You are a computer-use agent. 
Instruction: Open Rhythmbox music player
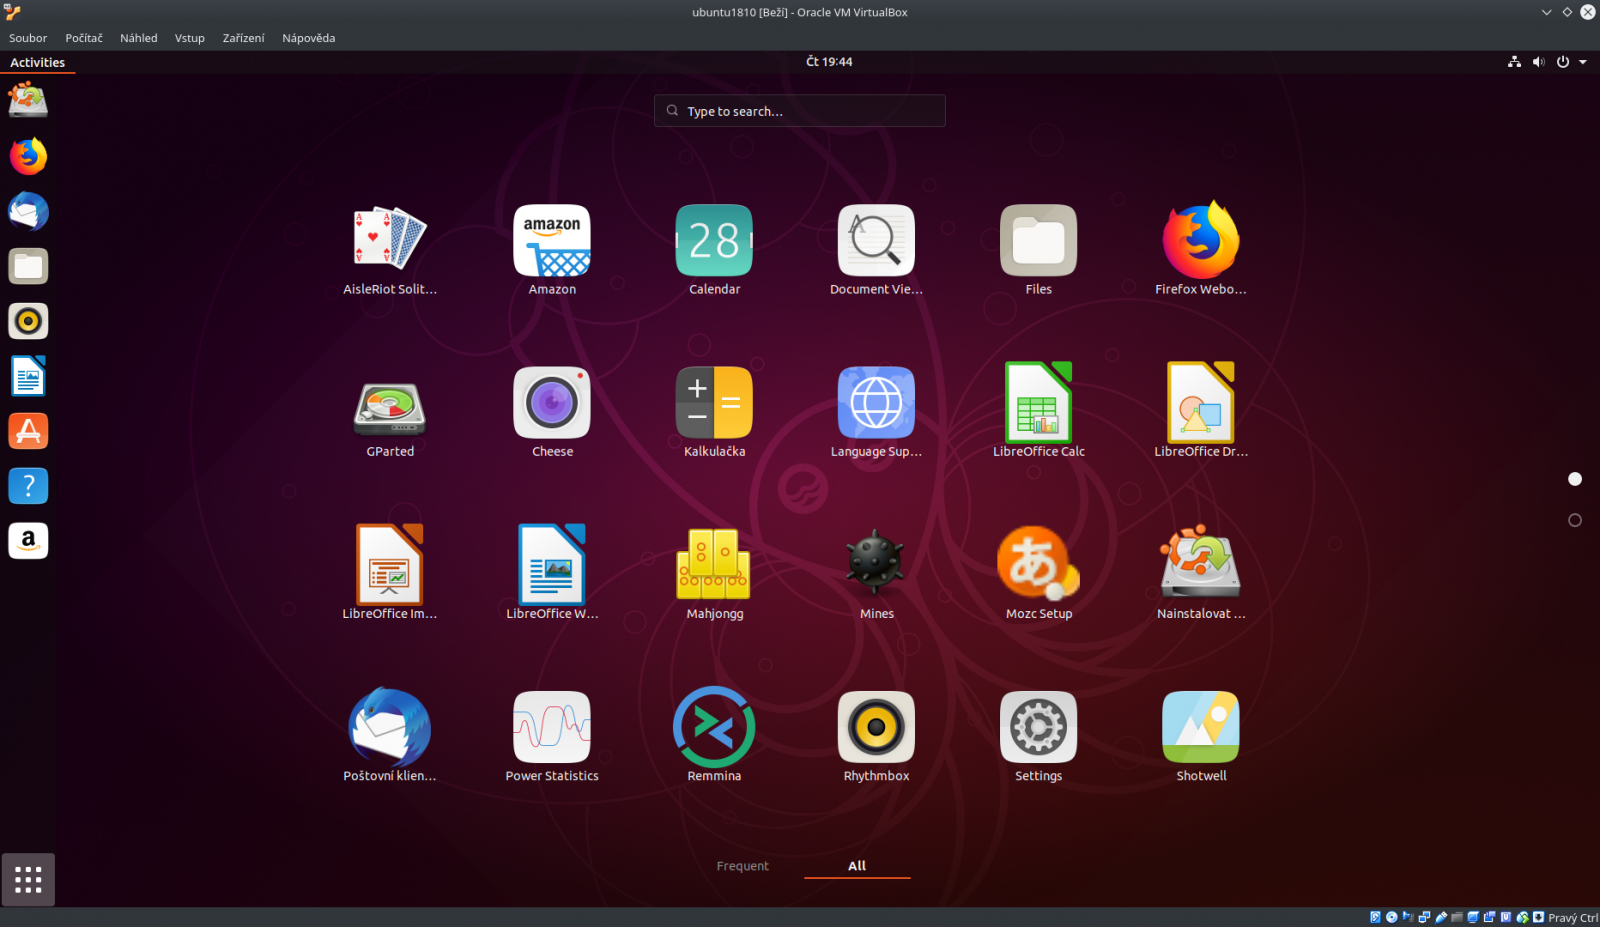click(x=875, y=727)
